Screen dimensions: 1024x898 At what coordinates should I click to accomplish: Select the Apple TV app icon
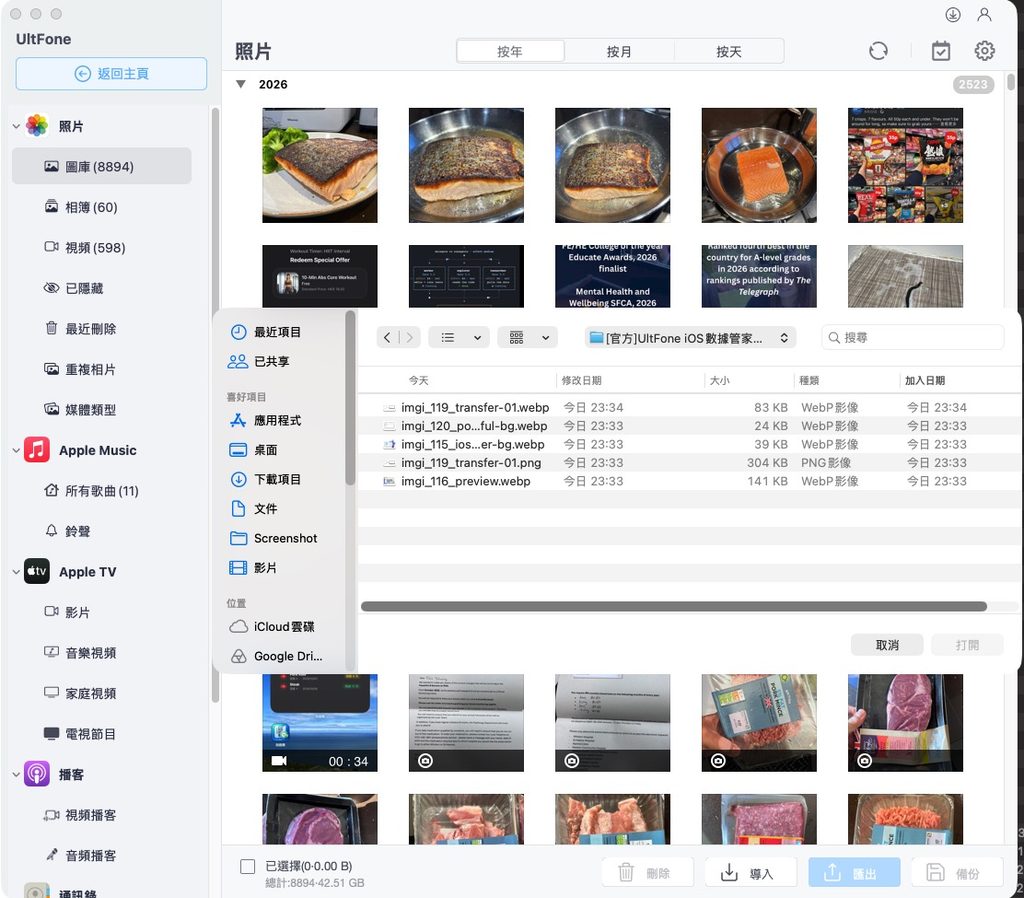pos(37,571)
